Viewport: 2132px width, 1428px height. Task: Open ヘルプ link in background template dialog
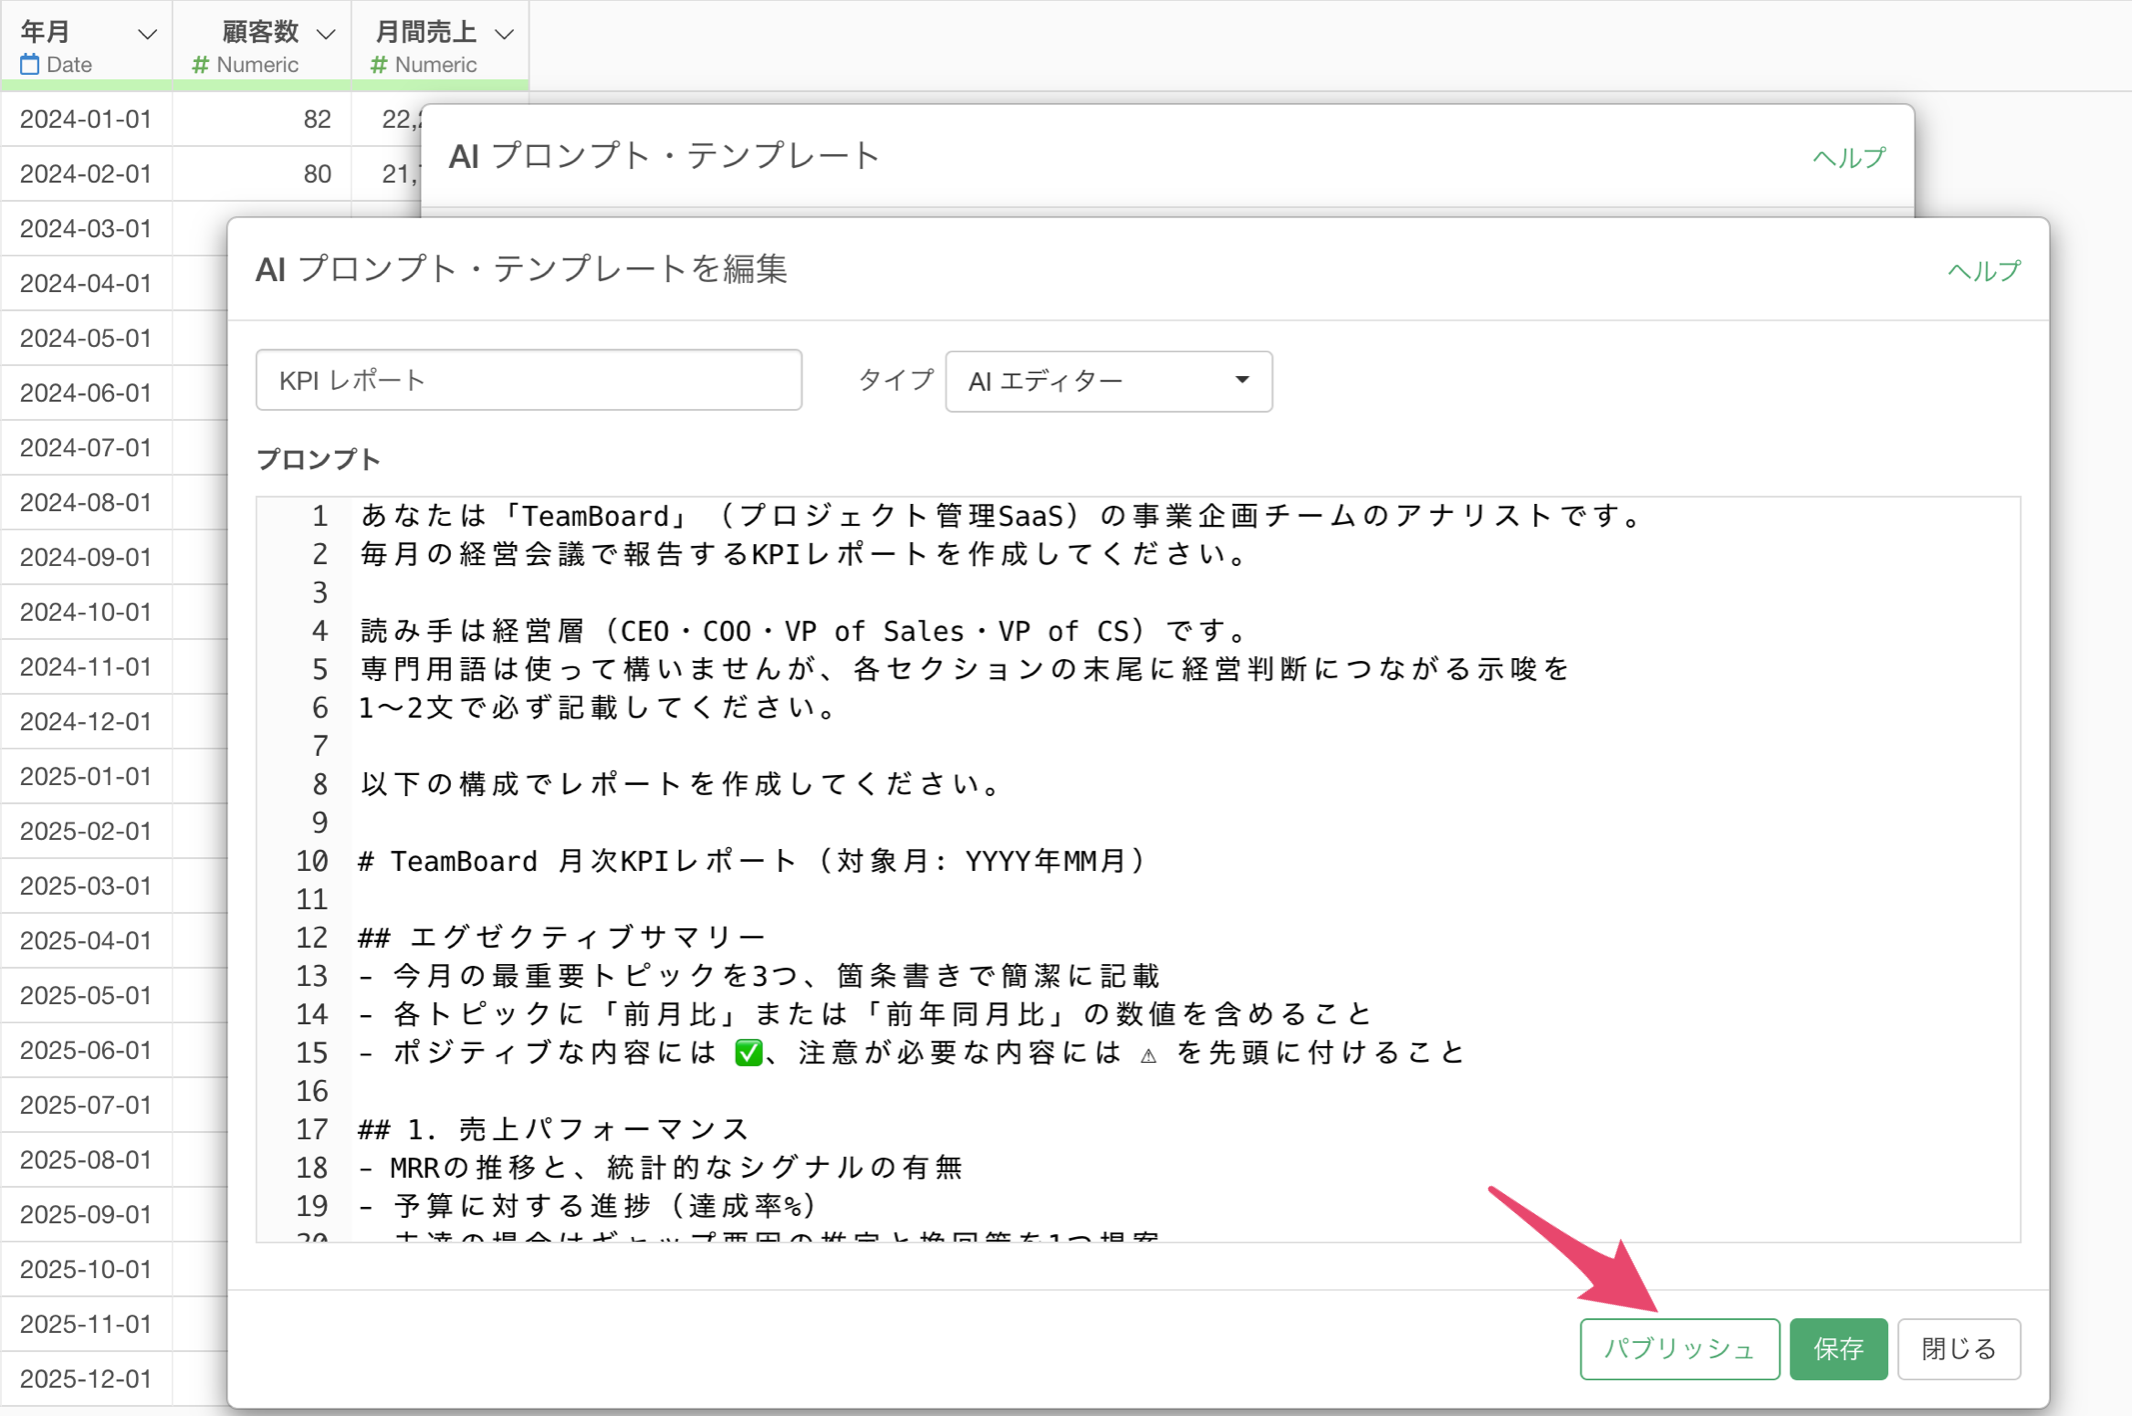click(1849, 157)
